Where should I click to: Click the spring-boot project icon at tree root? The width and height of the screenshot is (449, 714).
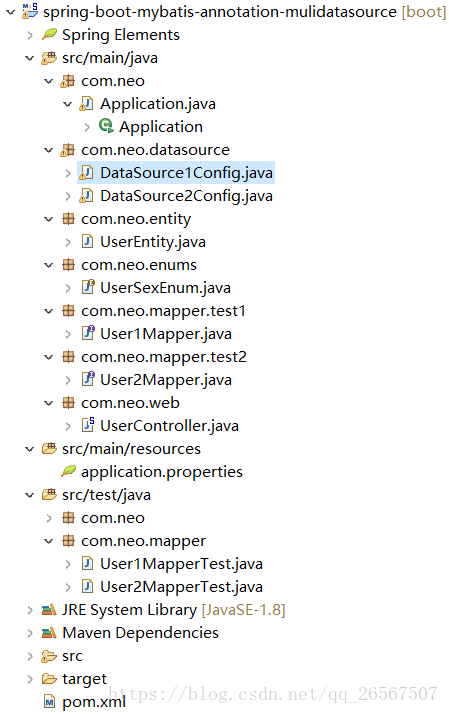coord(30,10)
